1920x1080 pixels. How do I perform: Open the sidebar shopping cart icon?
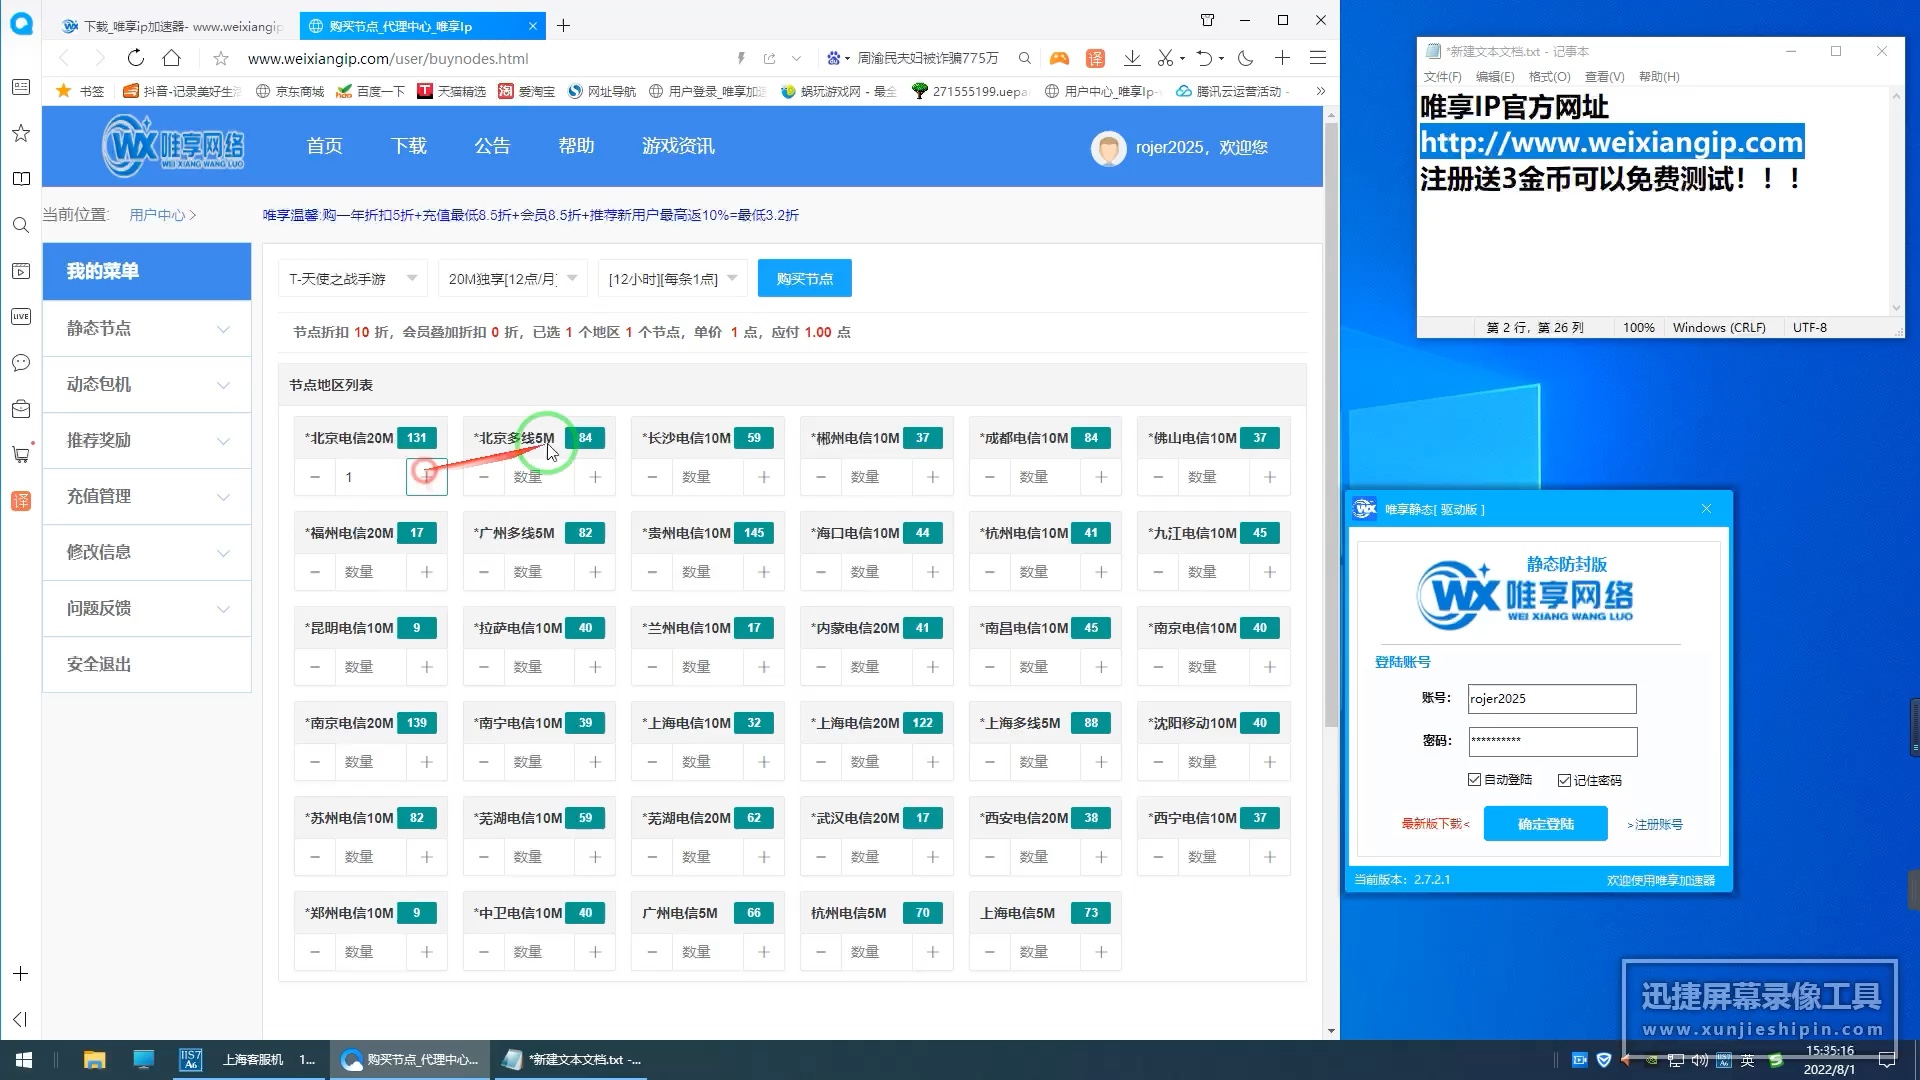point(21,454)
